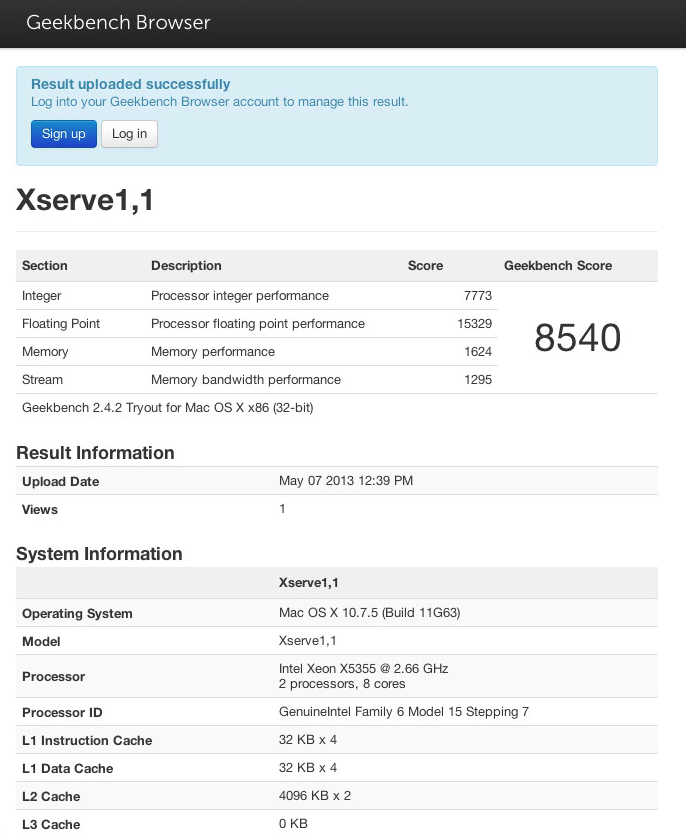Click the overall score 8540

577,338
